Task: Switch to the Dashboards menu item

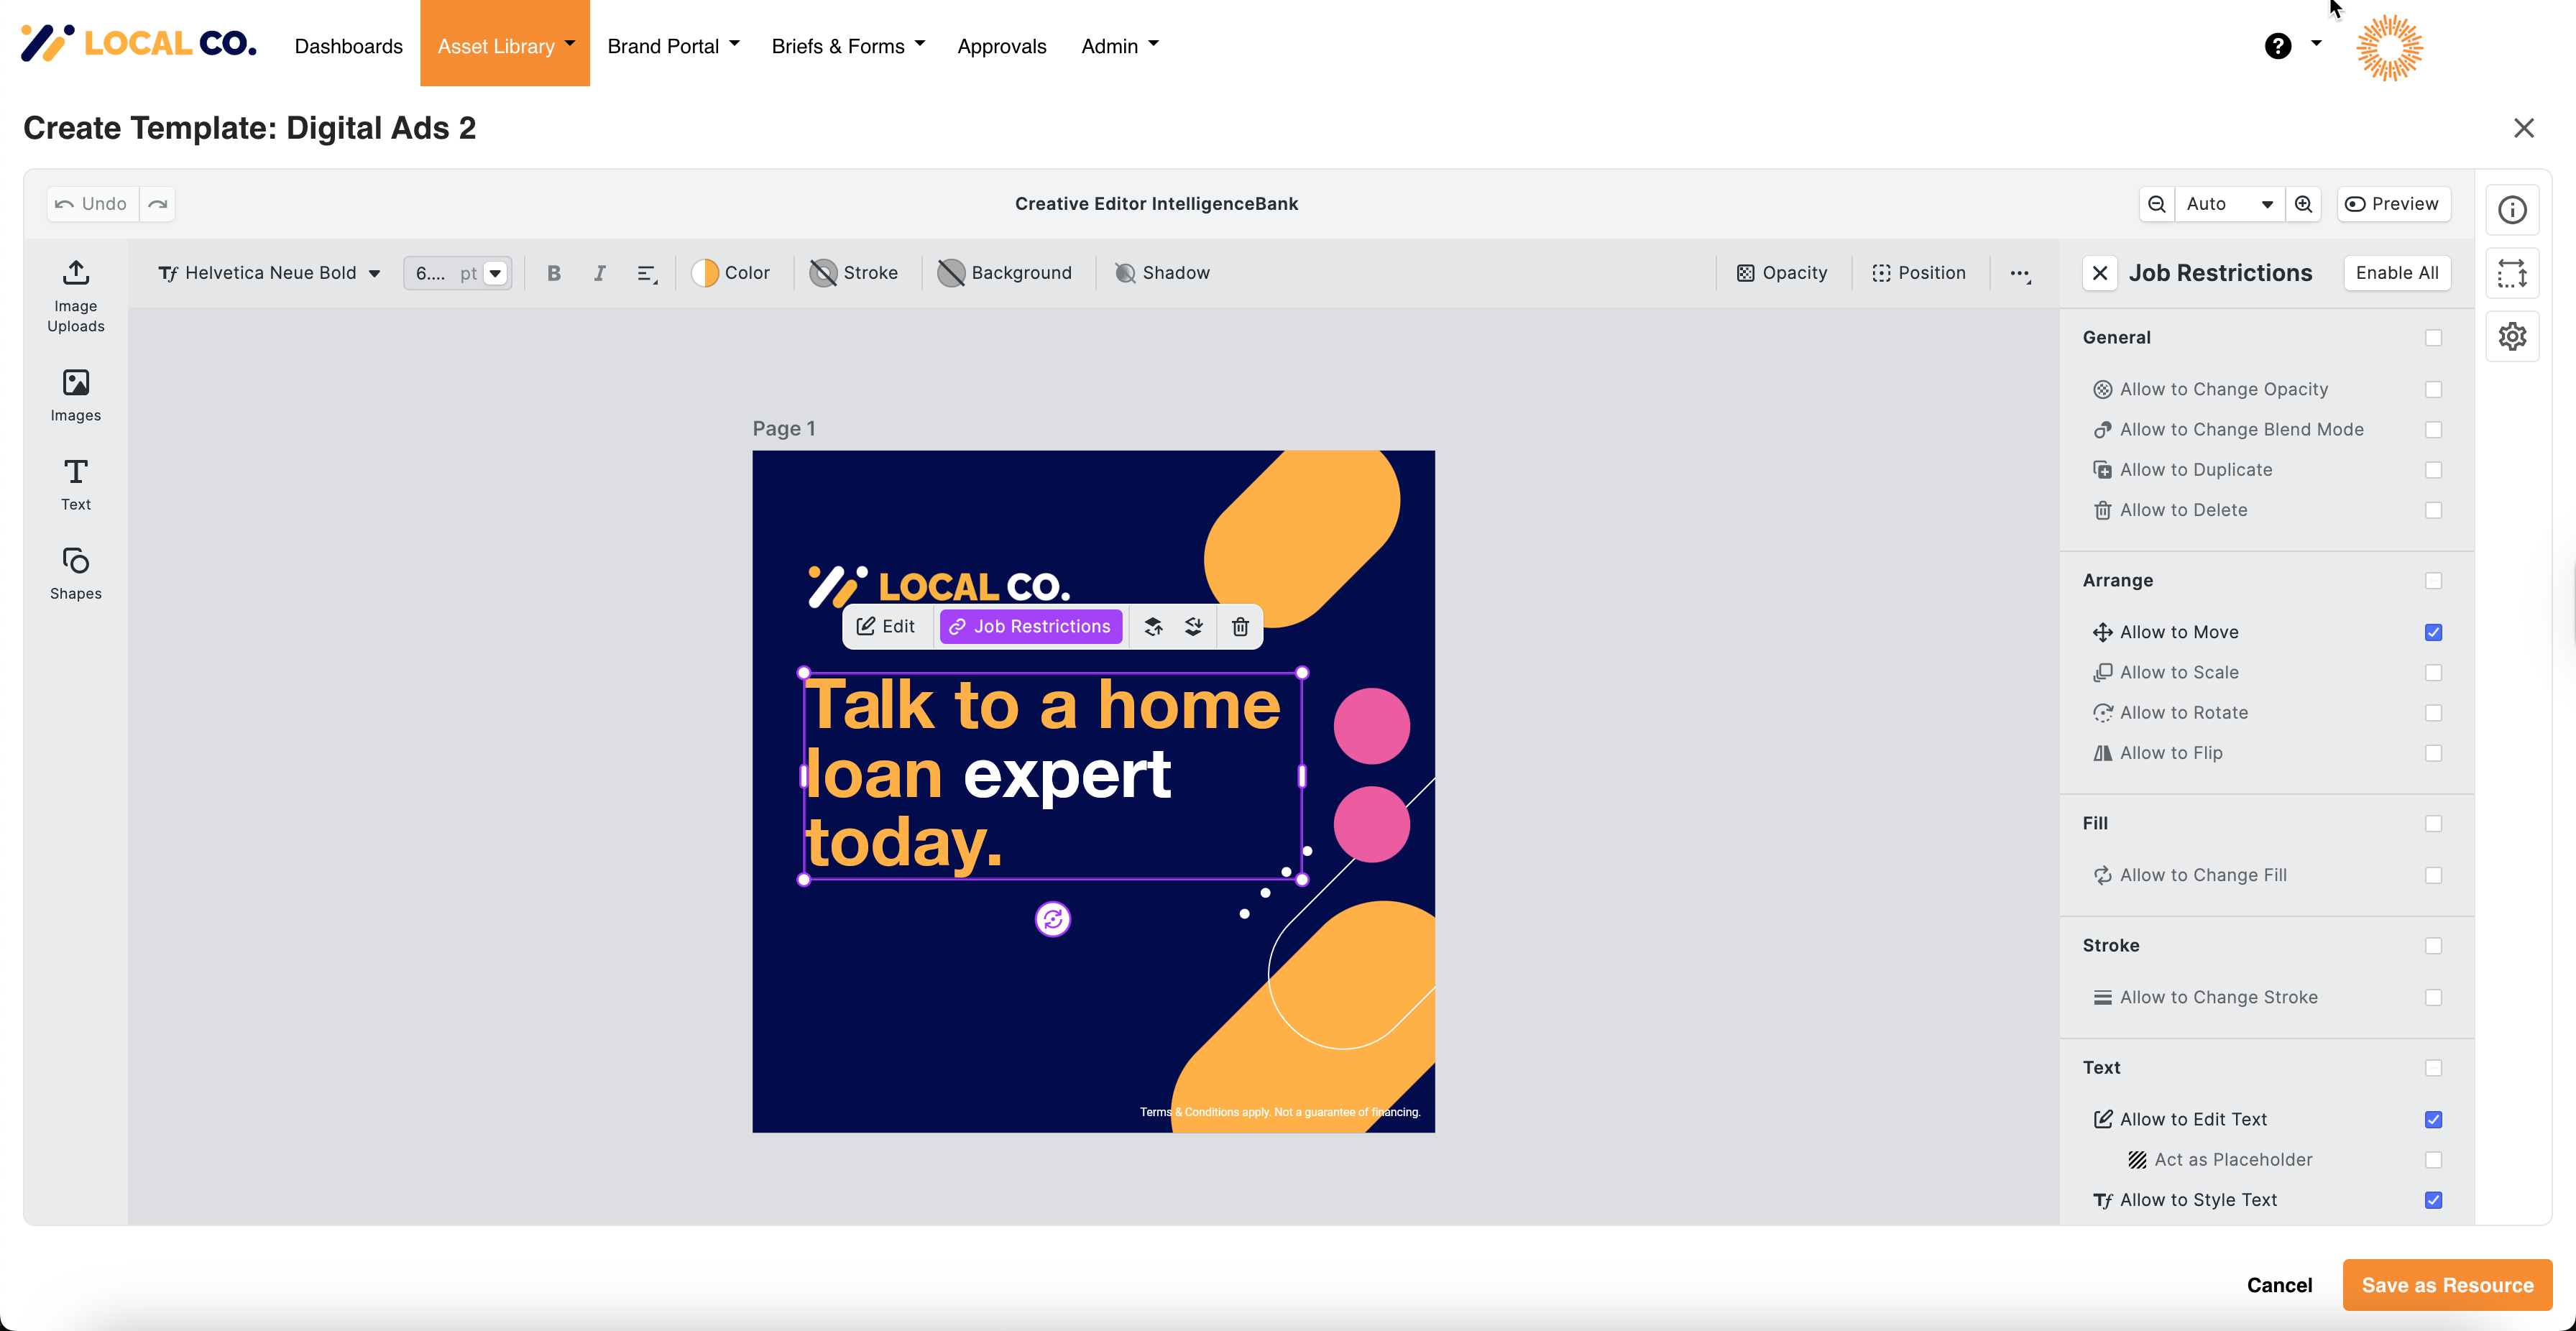Action: click(x=348, y=45)
